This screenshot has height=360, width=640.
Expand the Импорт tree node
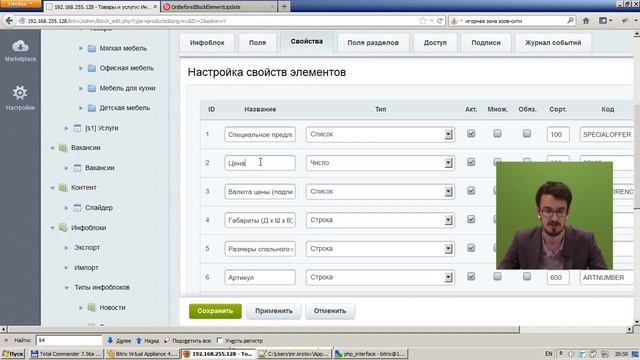tap(67, 267)
